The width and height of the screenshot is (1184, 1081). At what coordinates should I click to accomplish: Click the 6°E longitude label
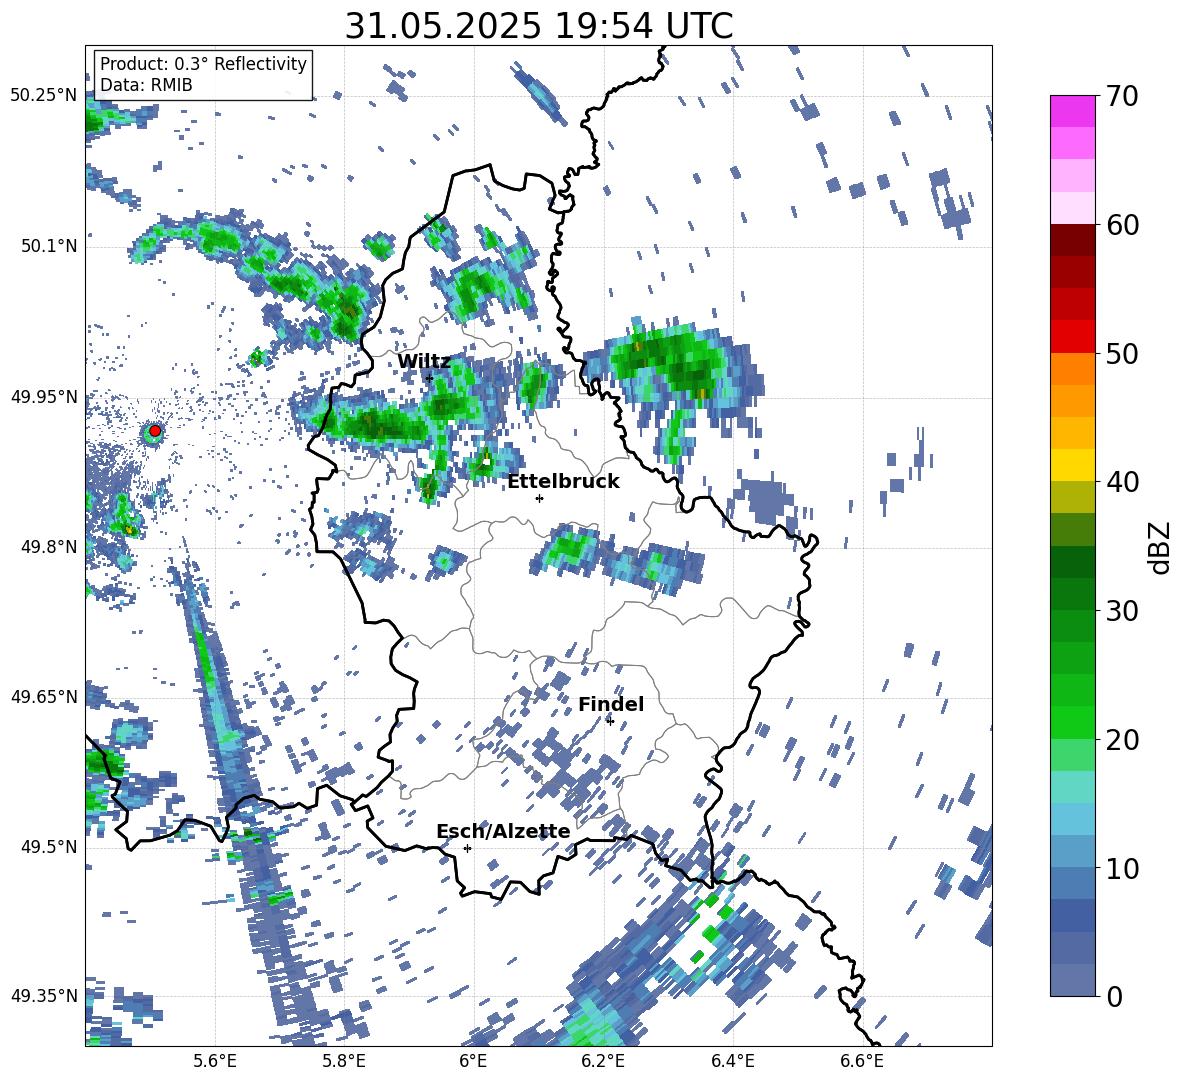click(x=473, y=1061)
